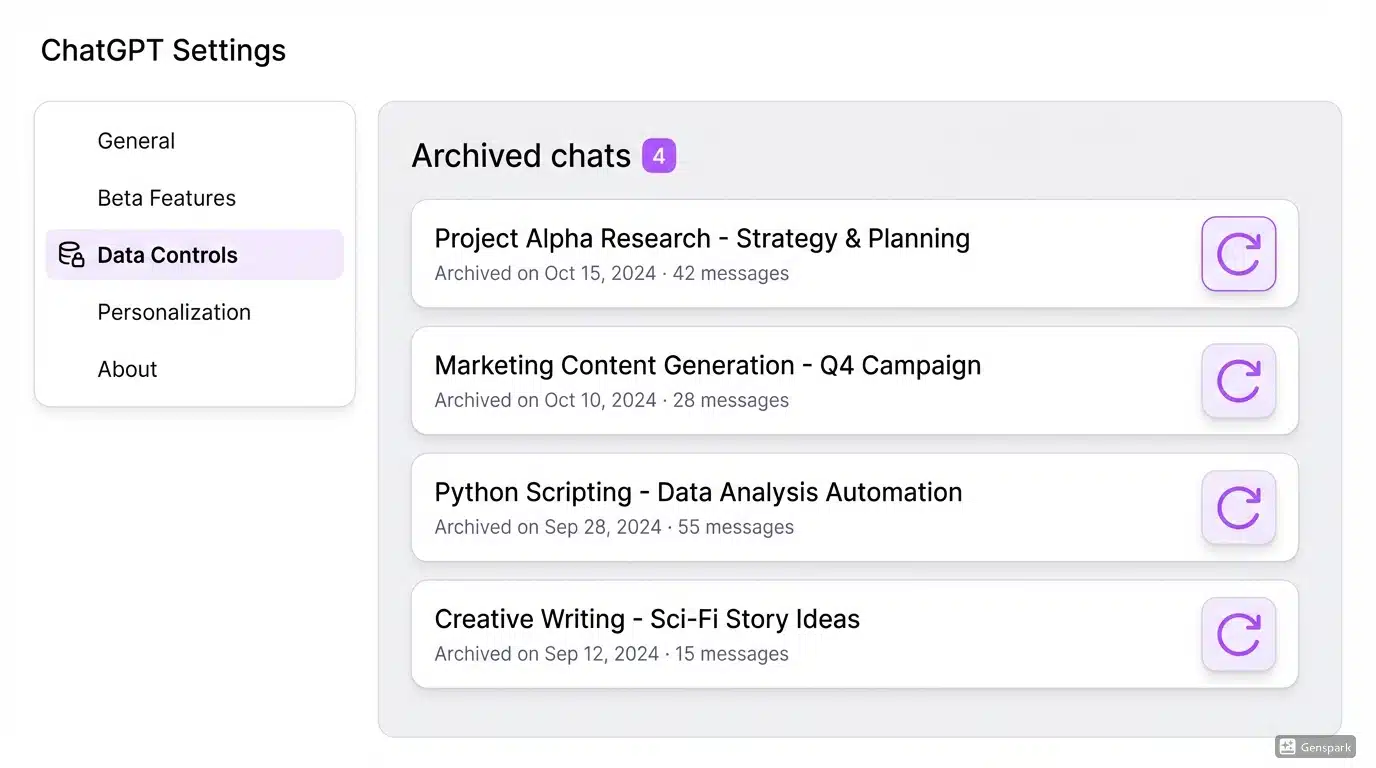The image size is (1376, 768).
Task: Restore the Python Scripting chat
Action: pyautogui.click(x=1238, y=508)
